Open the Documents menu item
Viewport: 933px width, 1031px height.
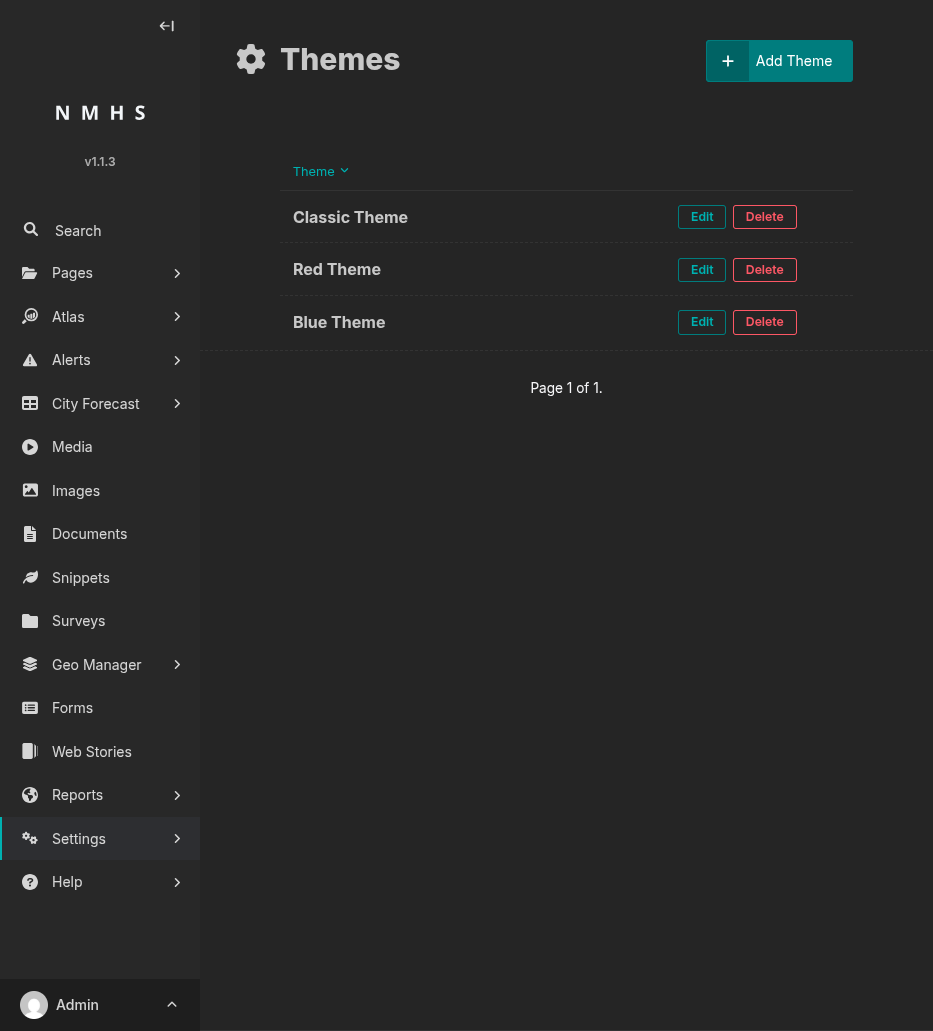[100, 534]
